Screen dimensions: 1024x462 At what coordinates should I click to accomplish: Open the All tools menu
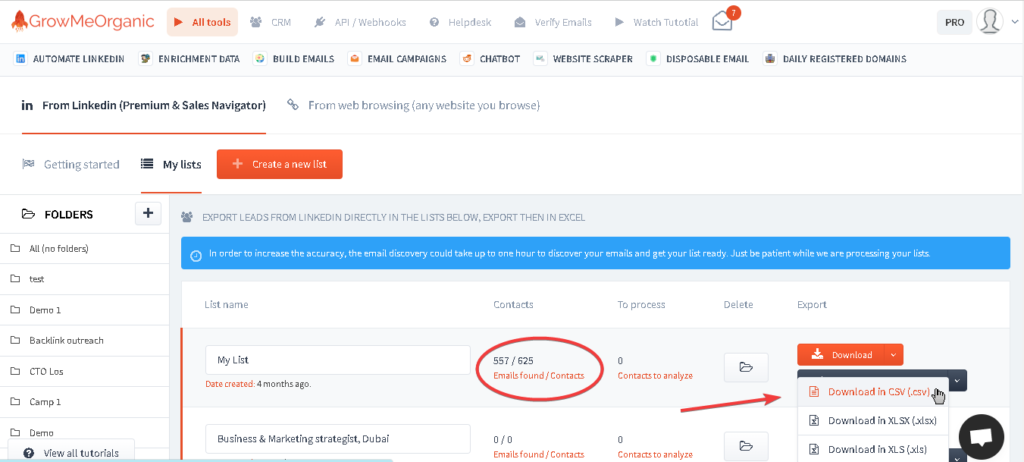click(x=202, y=22)
